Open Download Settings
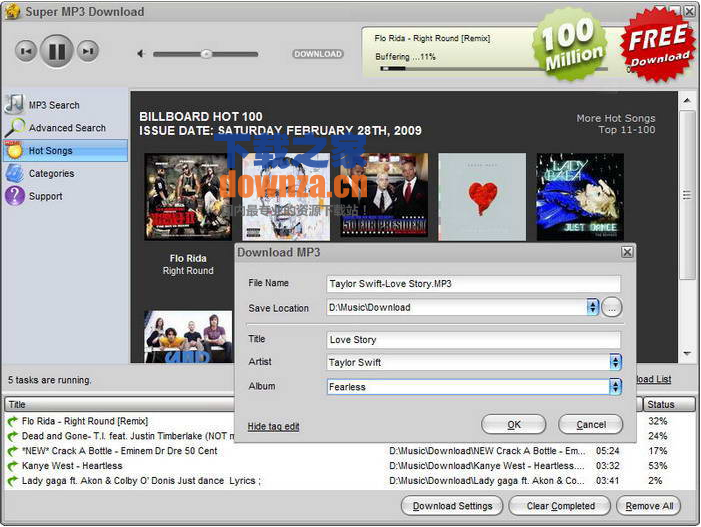This screenshot has height=527, width=701. tap(452, 506)
